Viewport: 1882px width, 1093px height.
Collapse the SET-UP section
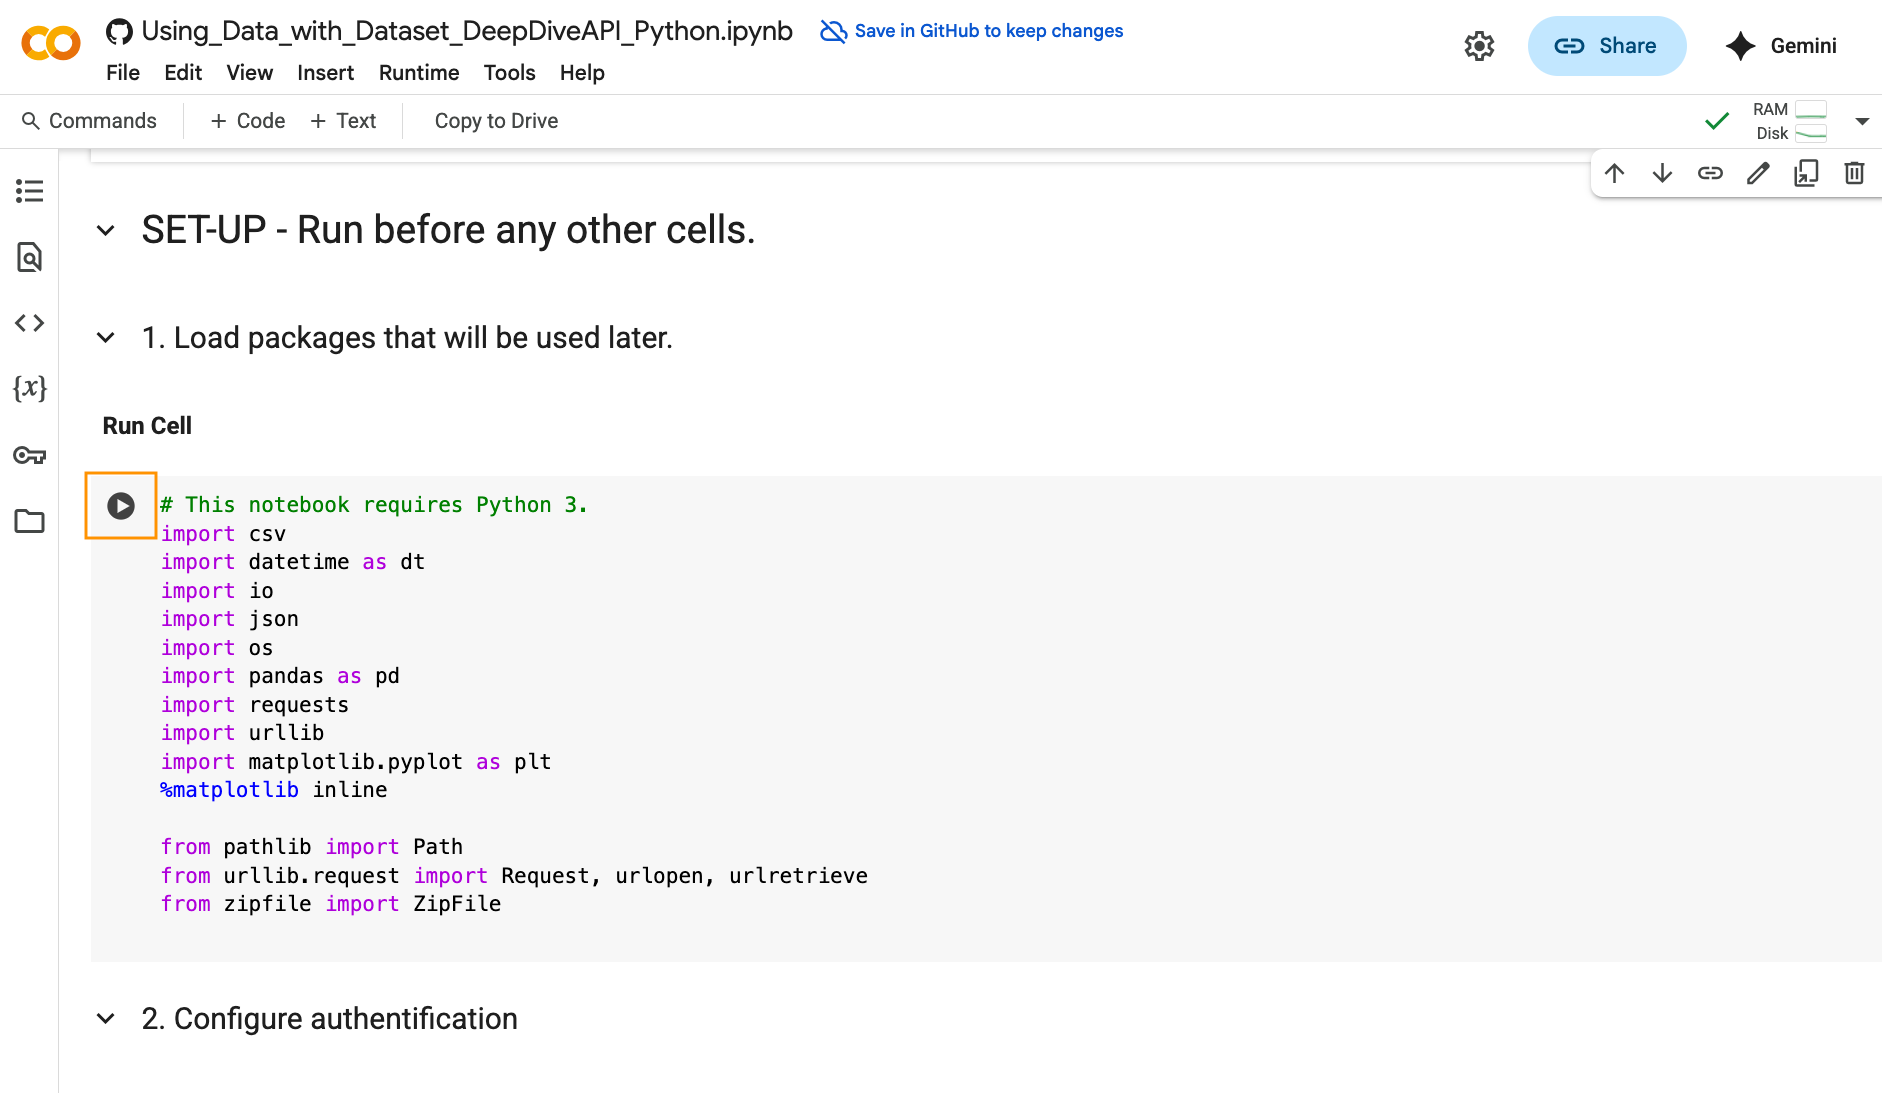[x=106, y=231]
